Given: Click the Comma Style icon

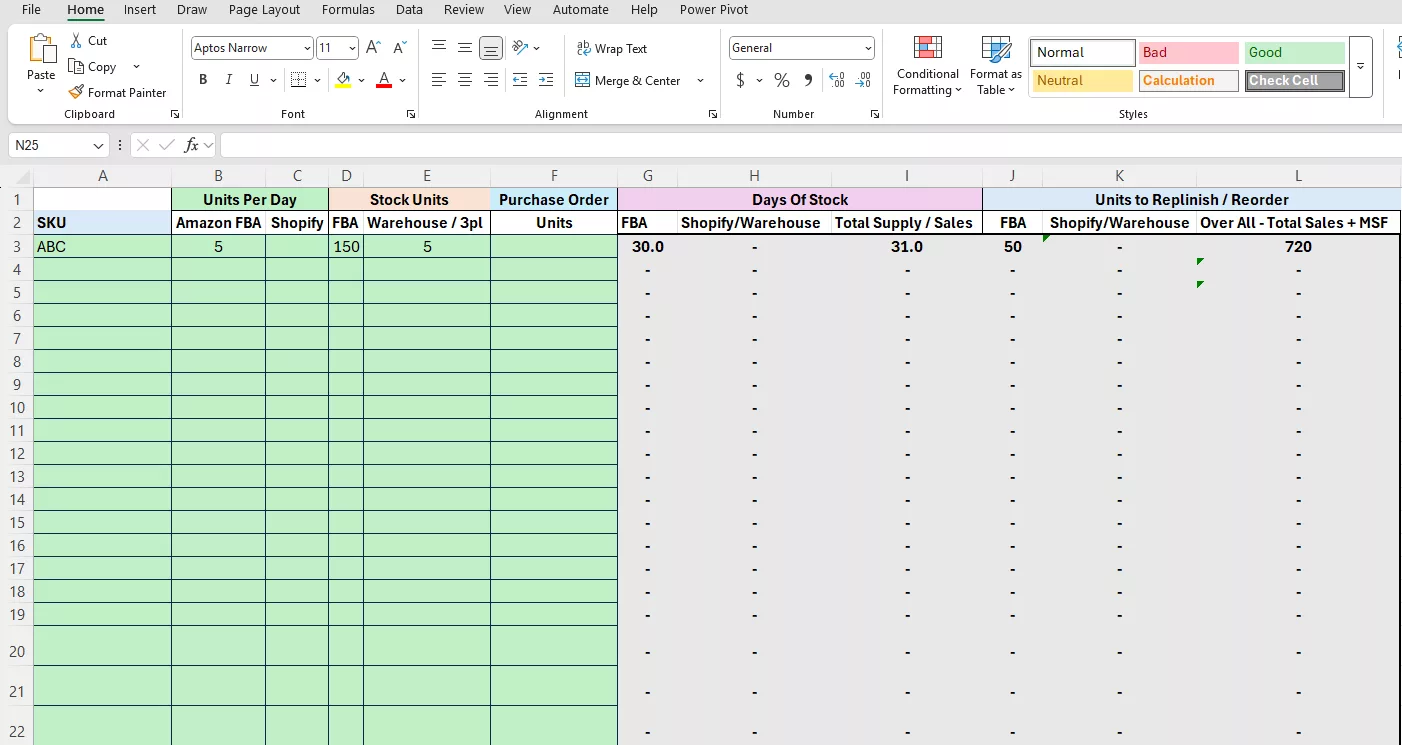Looking at the screenshot, I should coord(808,80).
